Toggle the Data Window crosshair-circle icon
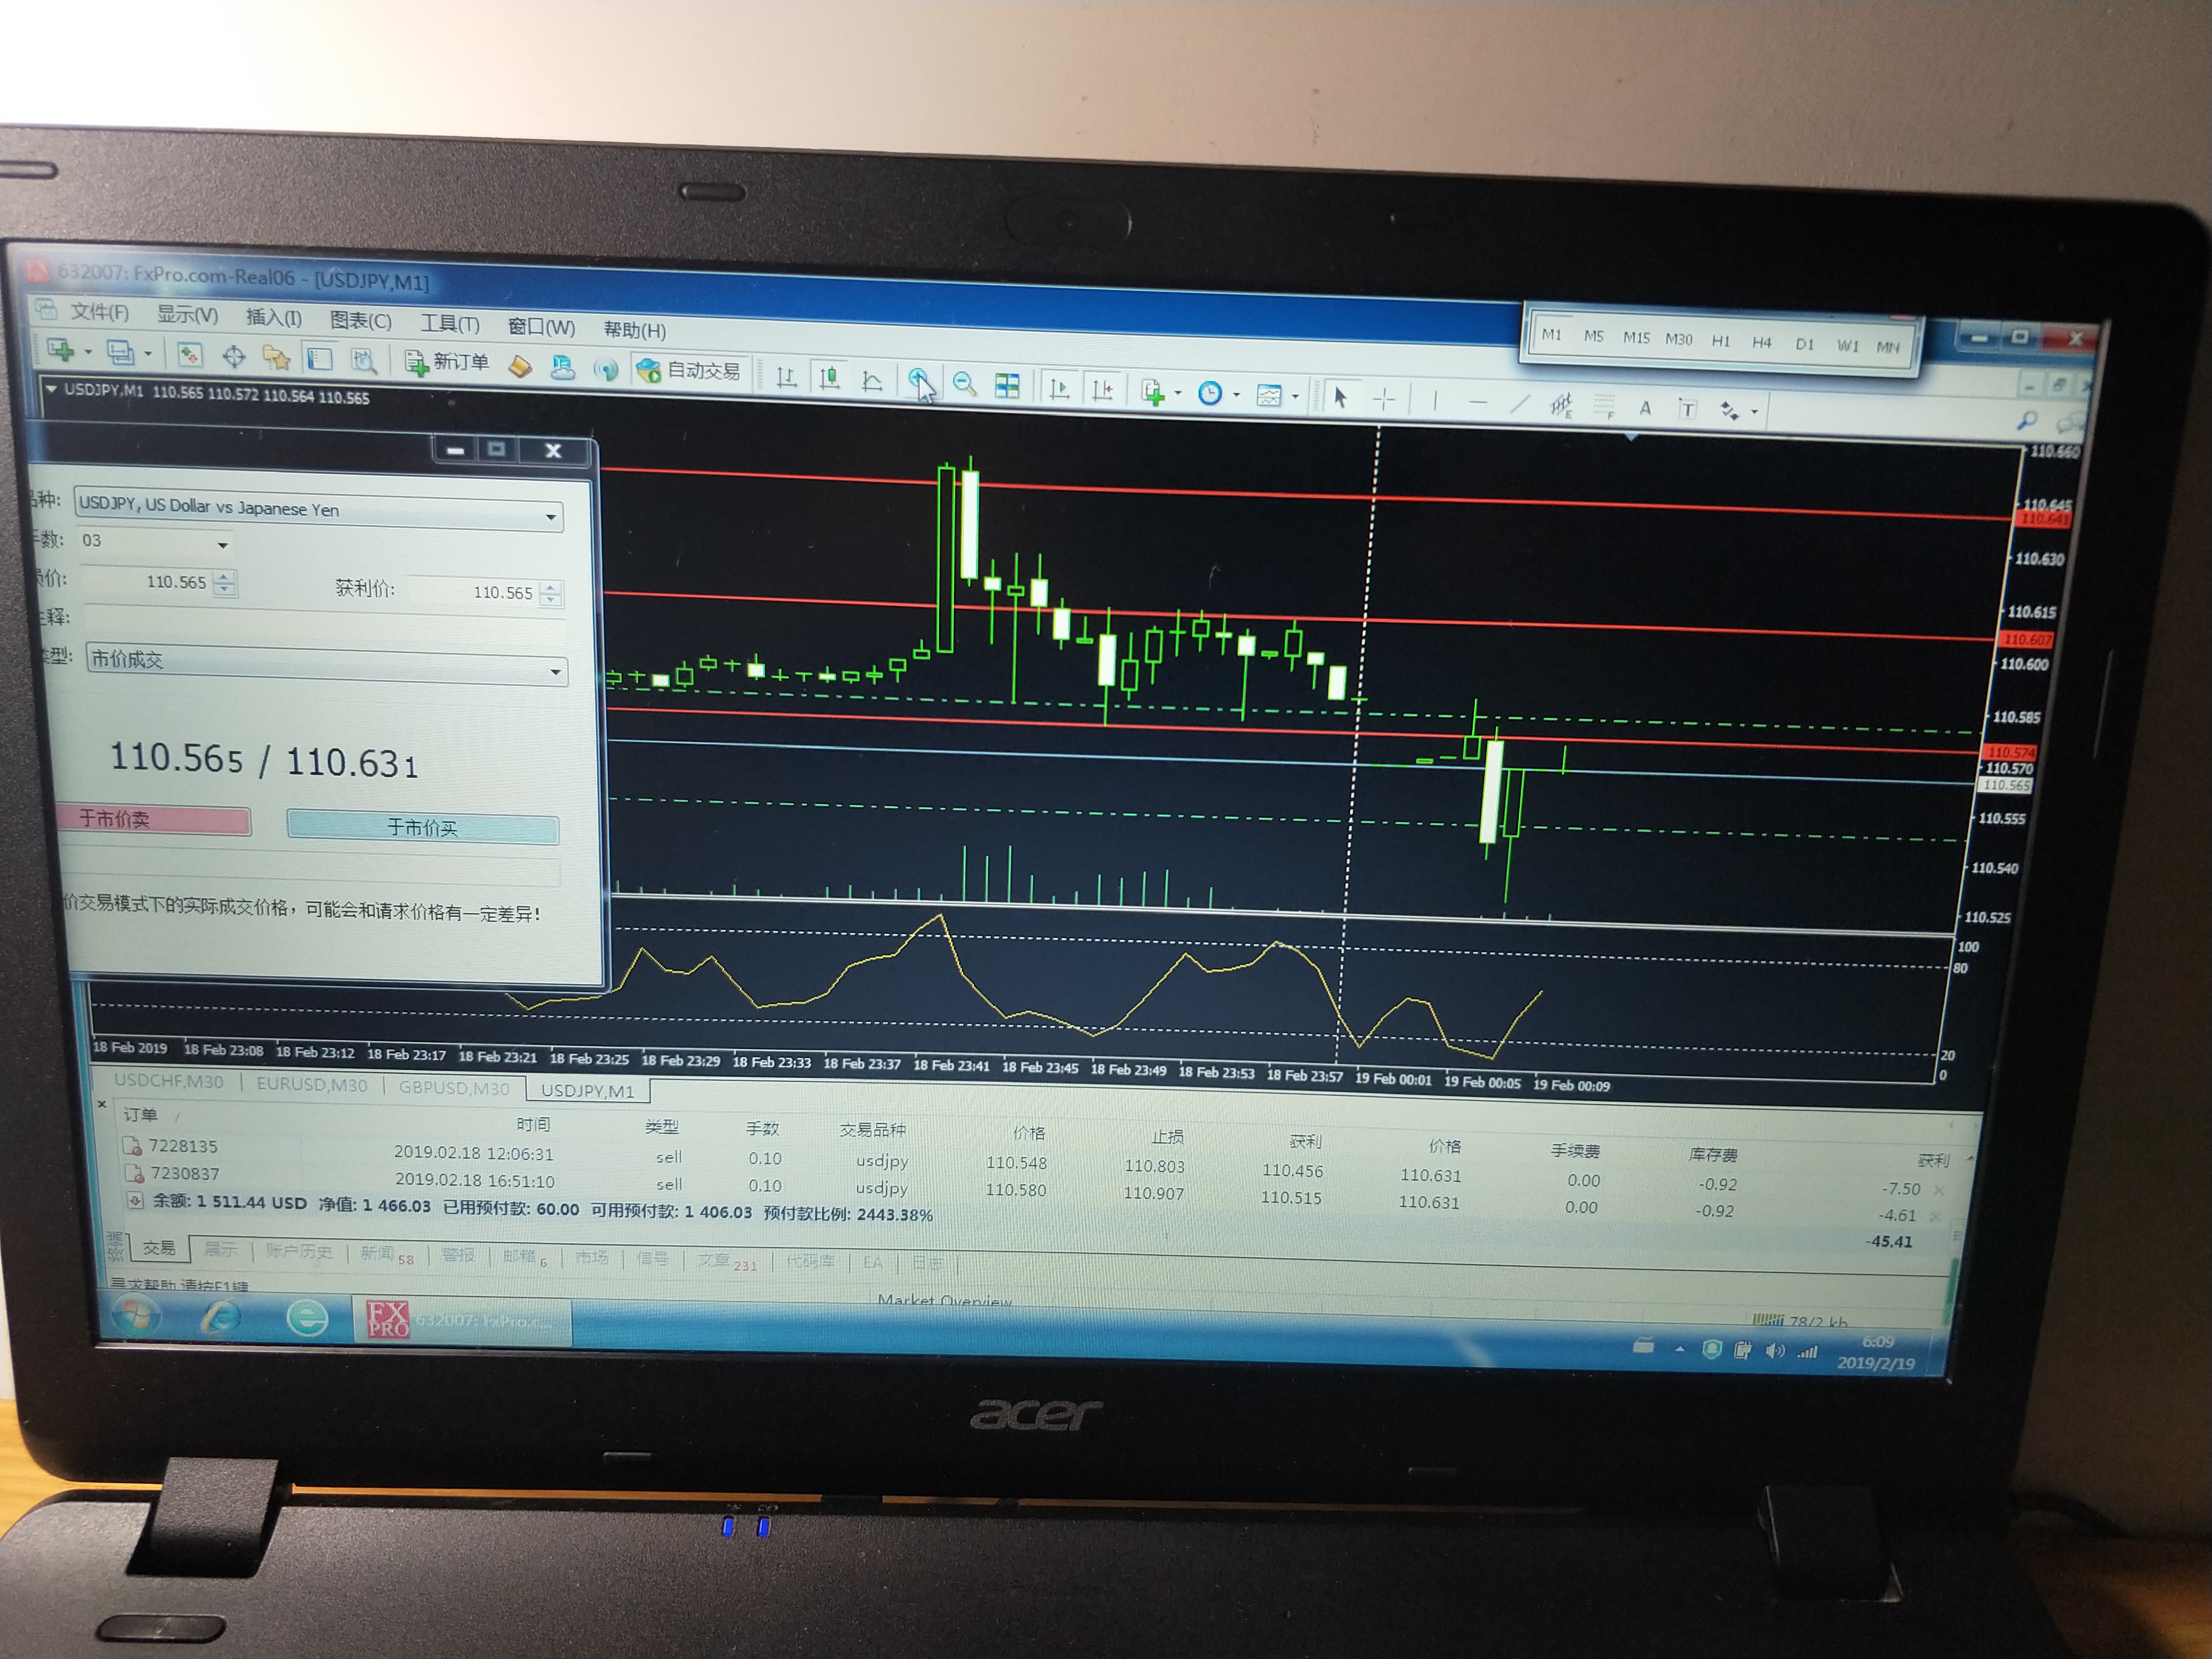This screenshot has height=1659, width=2212. tap(233, 356)
